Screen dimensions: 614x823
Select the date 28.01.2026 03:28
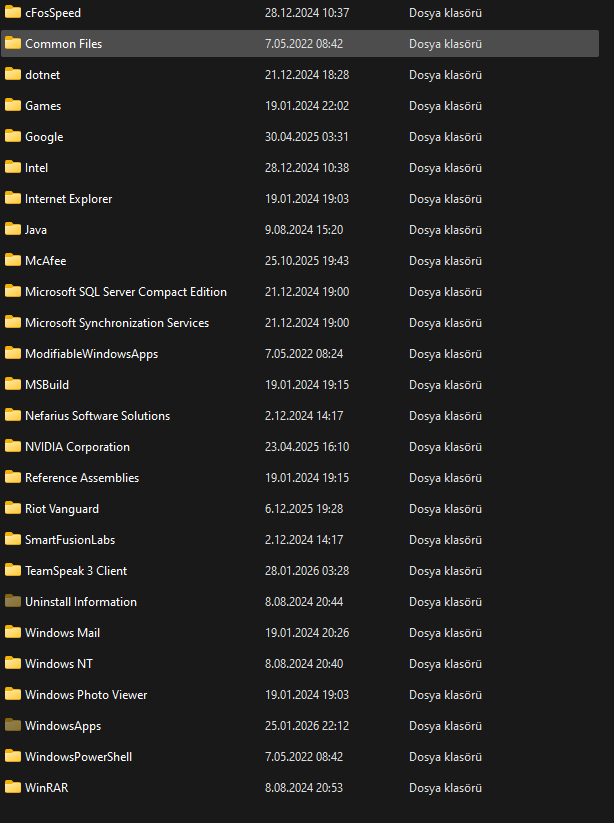click(x=307, y=570)
